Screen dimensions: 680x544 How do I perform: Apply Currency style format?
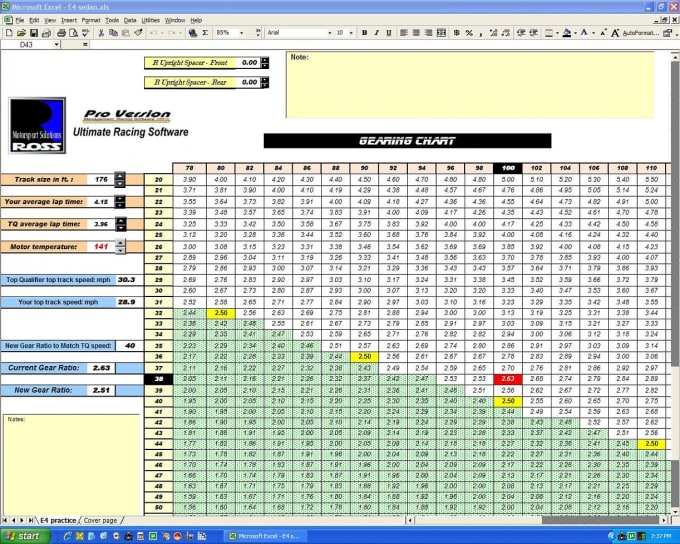(x=457, y=33)
